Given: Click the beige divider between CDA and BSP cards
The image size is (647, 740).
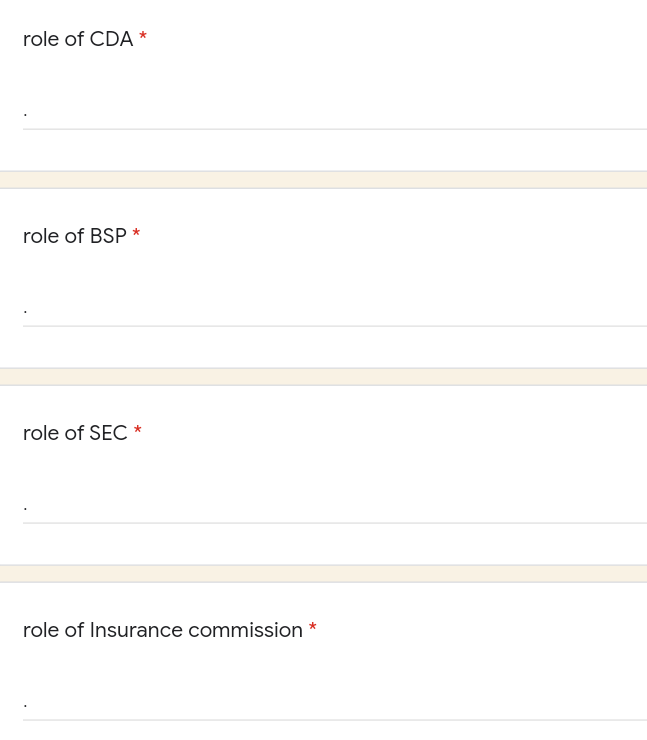Looking at the screenshot, I should click(x=323, y=180).
